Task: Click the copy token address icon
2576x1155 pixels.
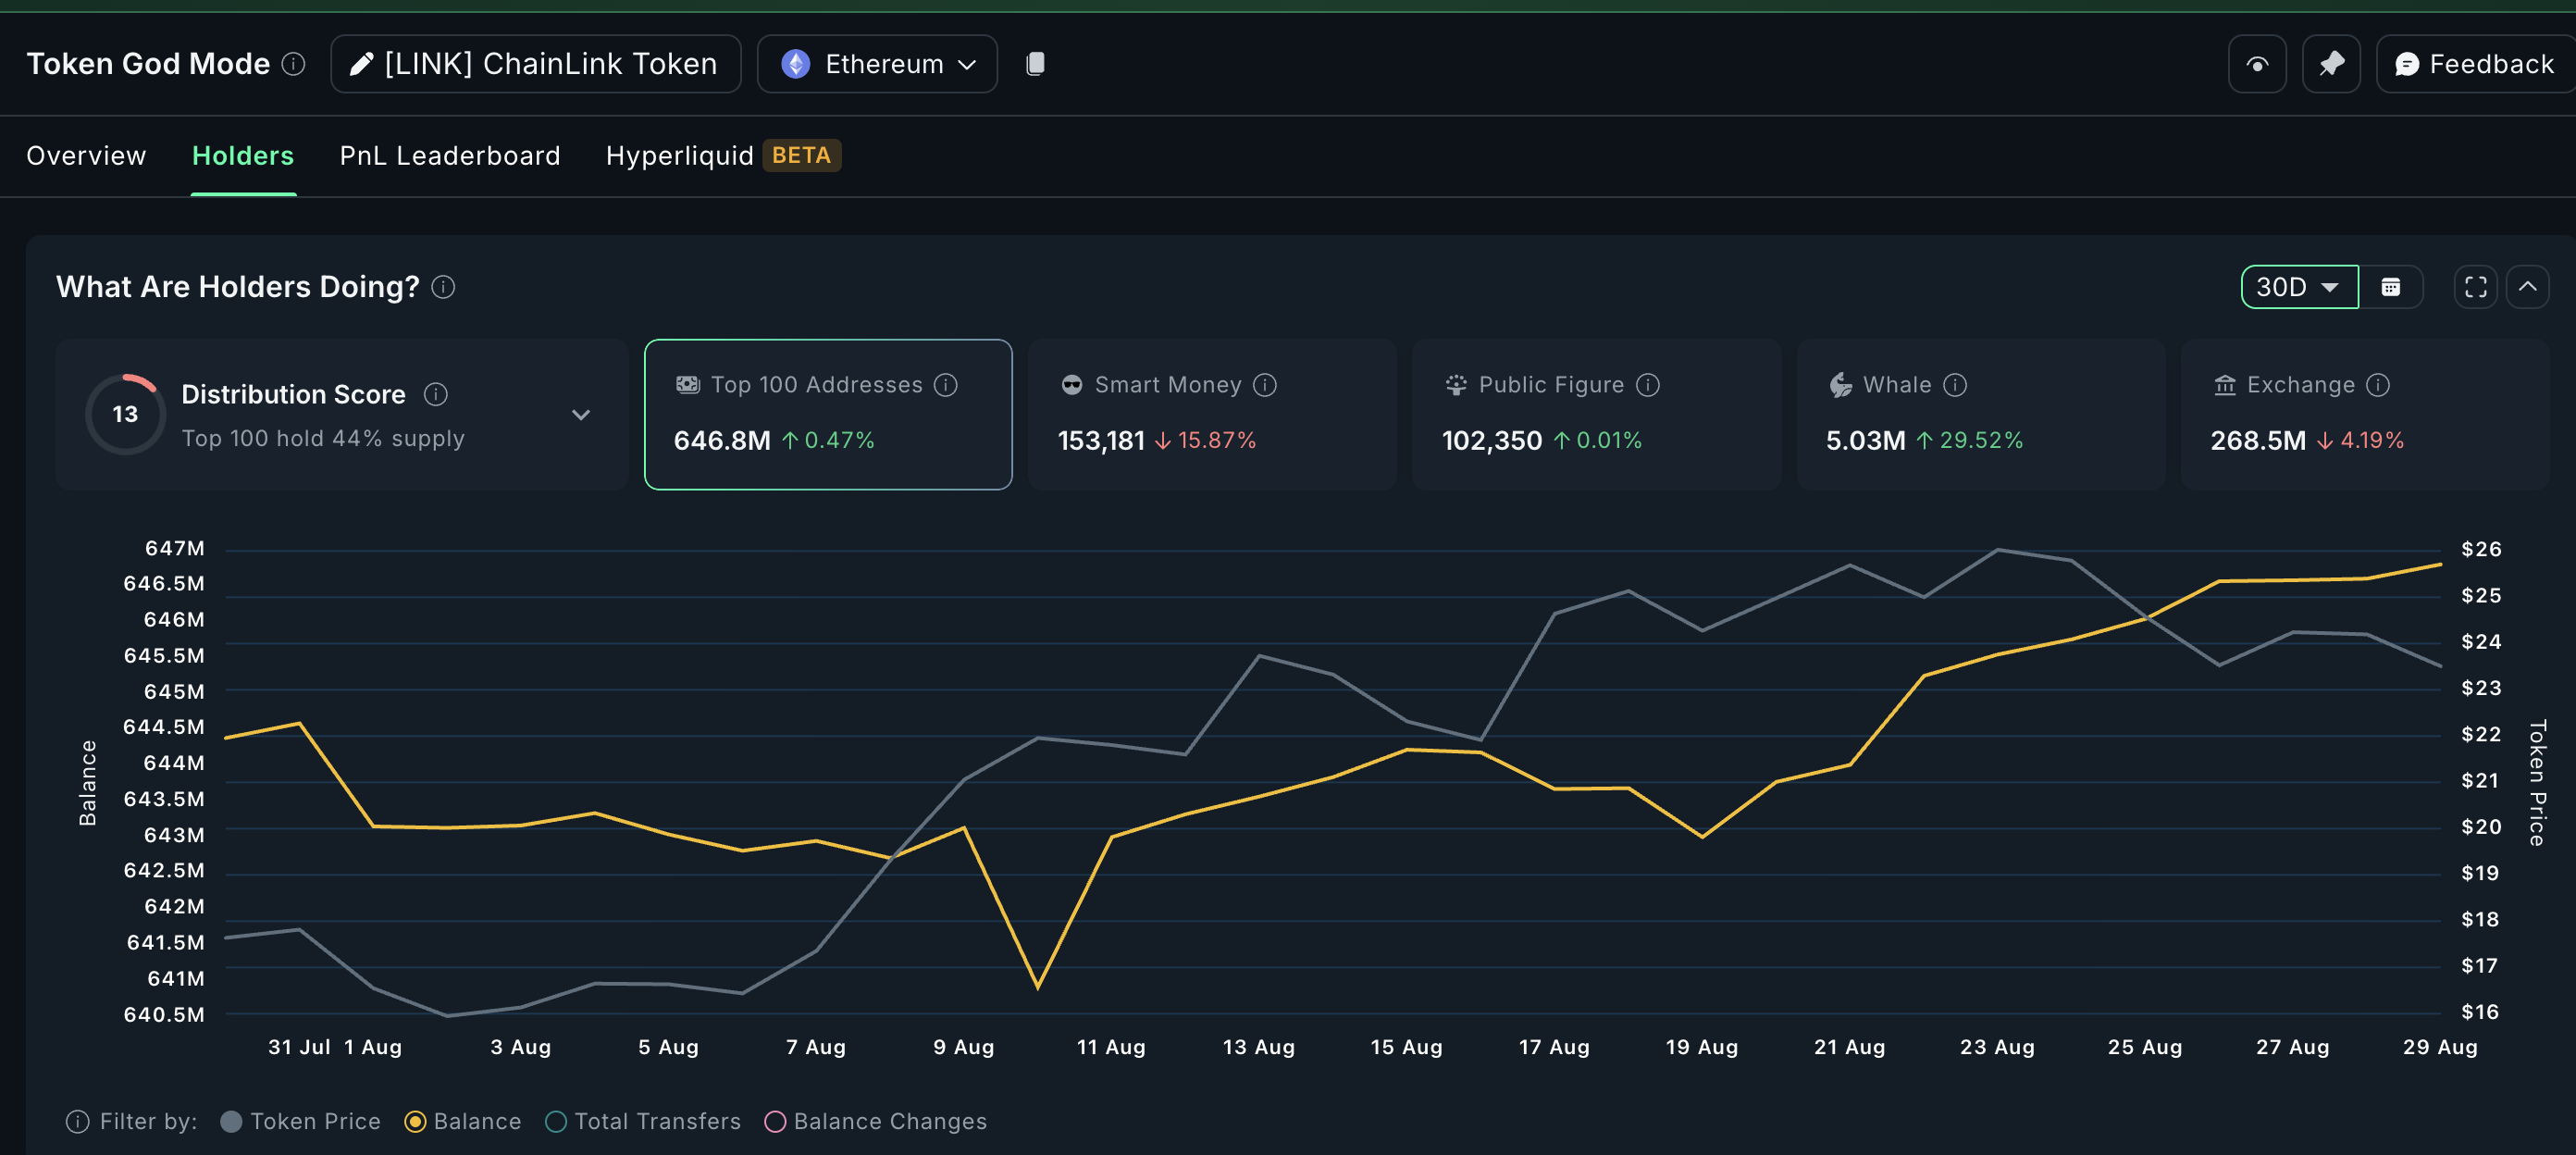Action: tap(1036, 63)
